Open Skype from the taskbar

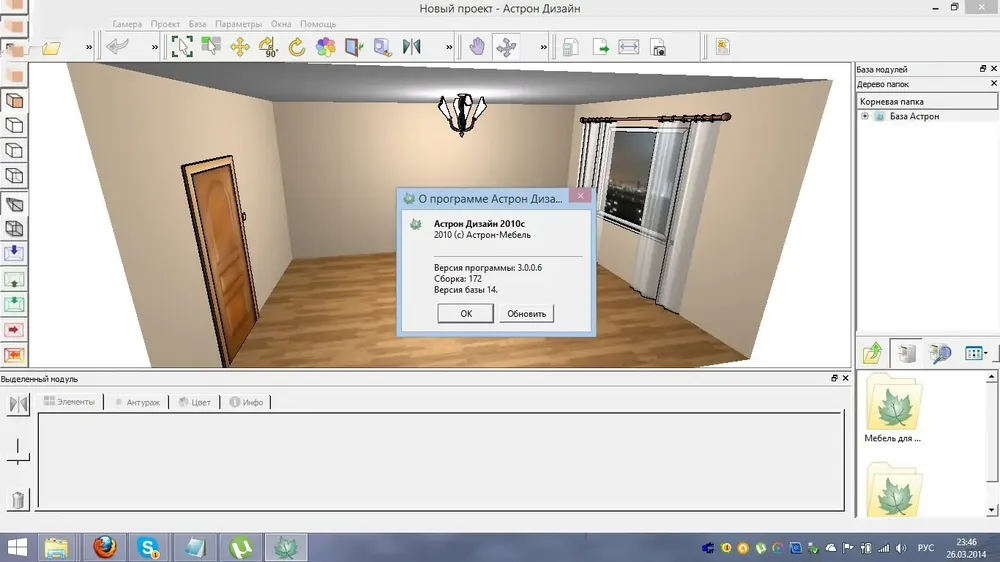pos(149,547)
